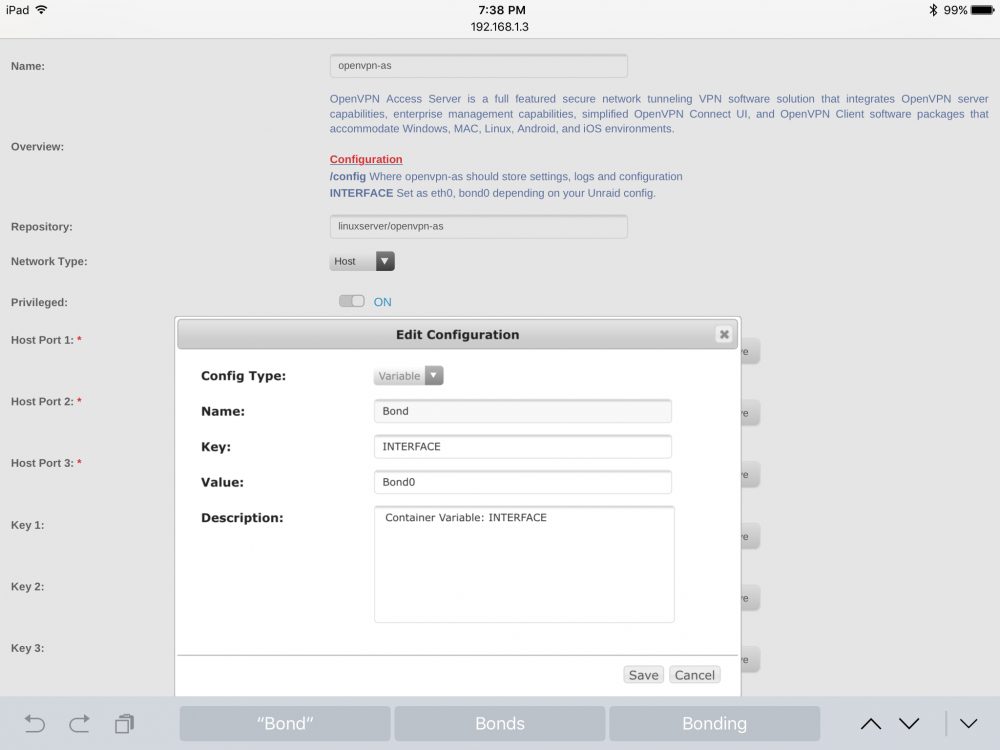Viewport: 1000px width, 750px height.
Task: Tap the redo arrow in keyboard bar
Action: coord(79,724)
